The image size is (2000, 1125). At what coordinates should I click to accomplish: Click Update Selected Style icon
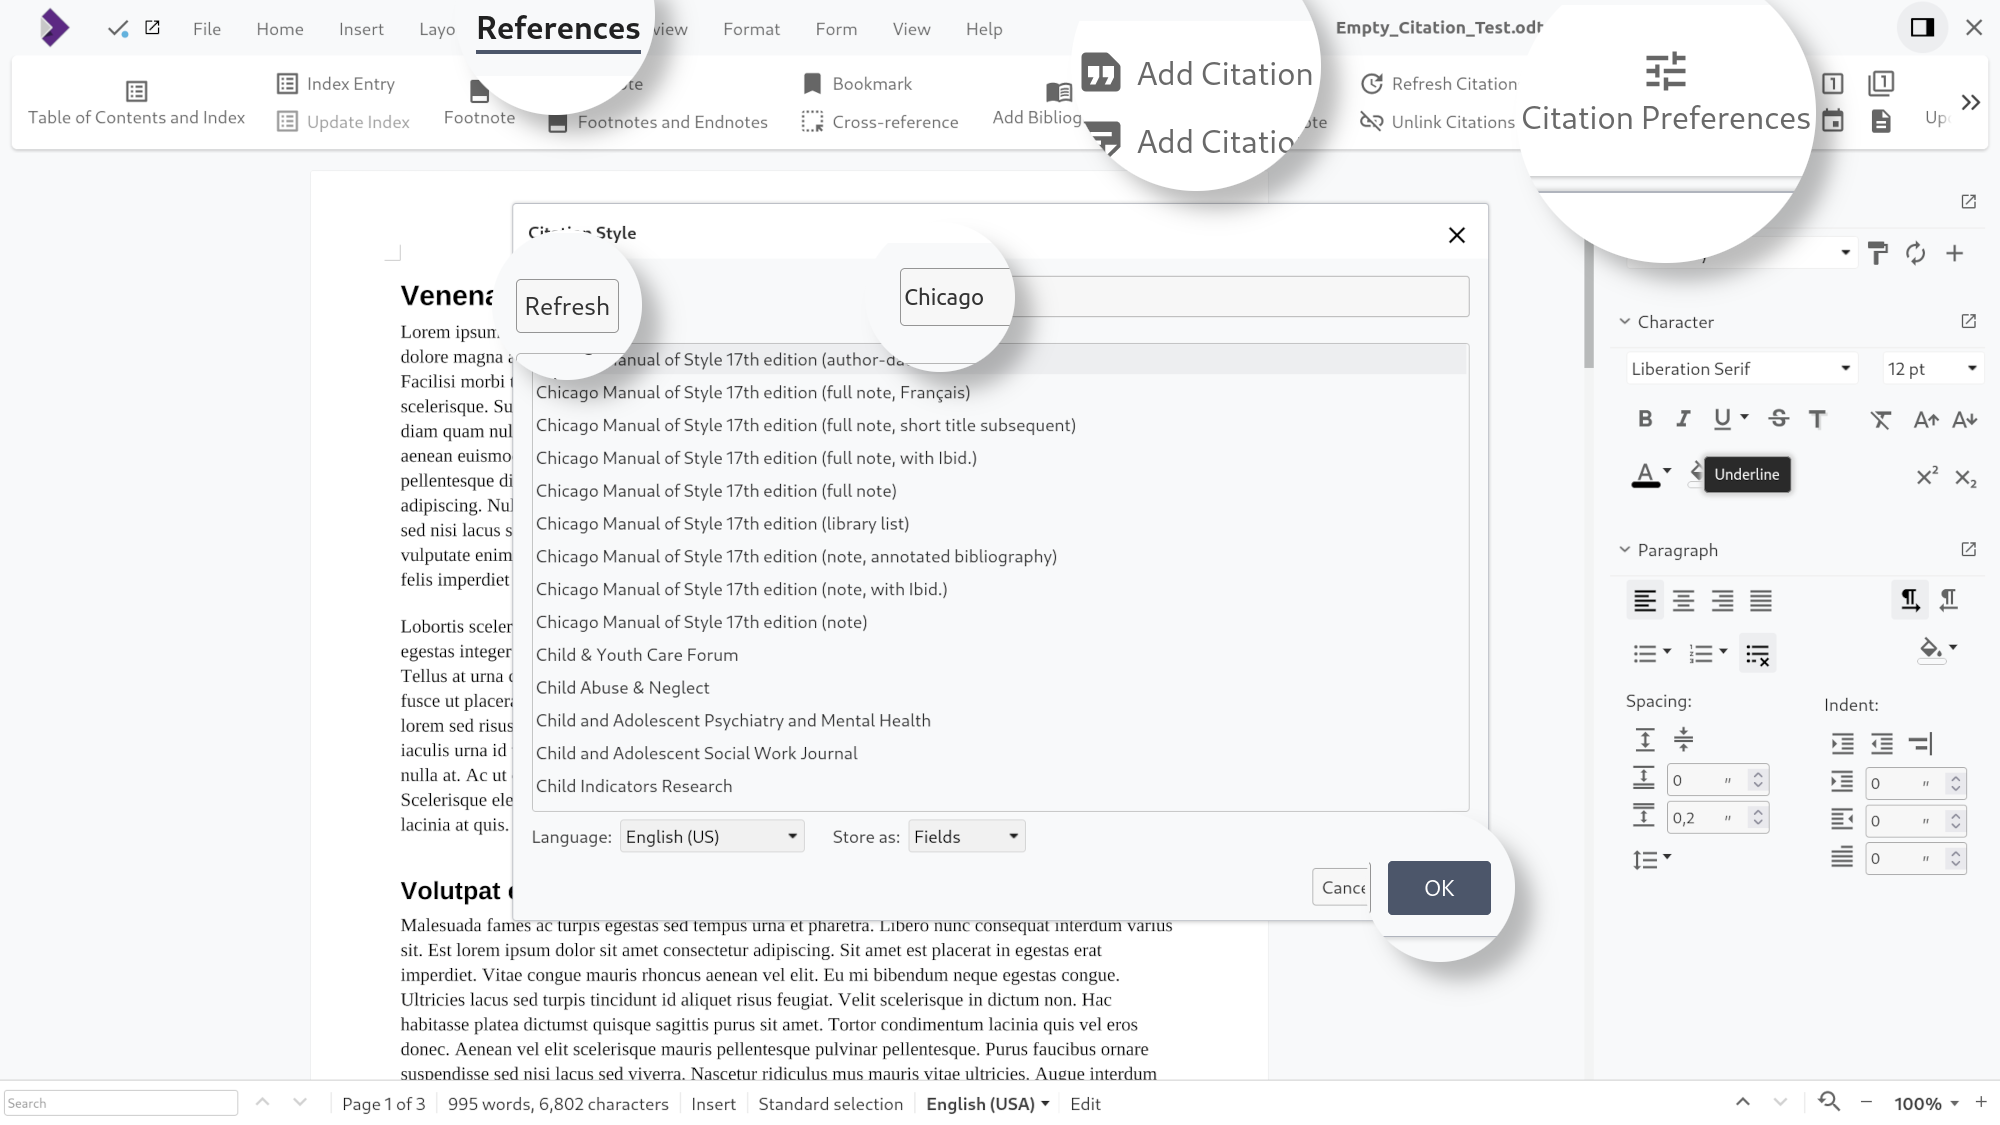pos(1915,254)
